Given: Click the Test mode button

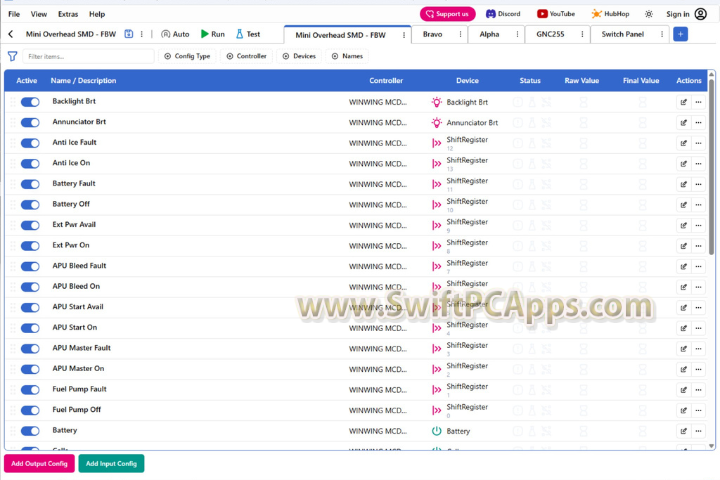Looking at the screenshot, I should pos(248,34).
